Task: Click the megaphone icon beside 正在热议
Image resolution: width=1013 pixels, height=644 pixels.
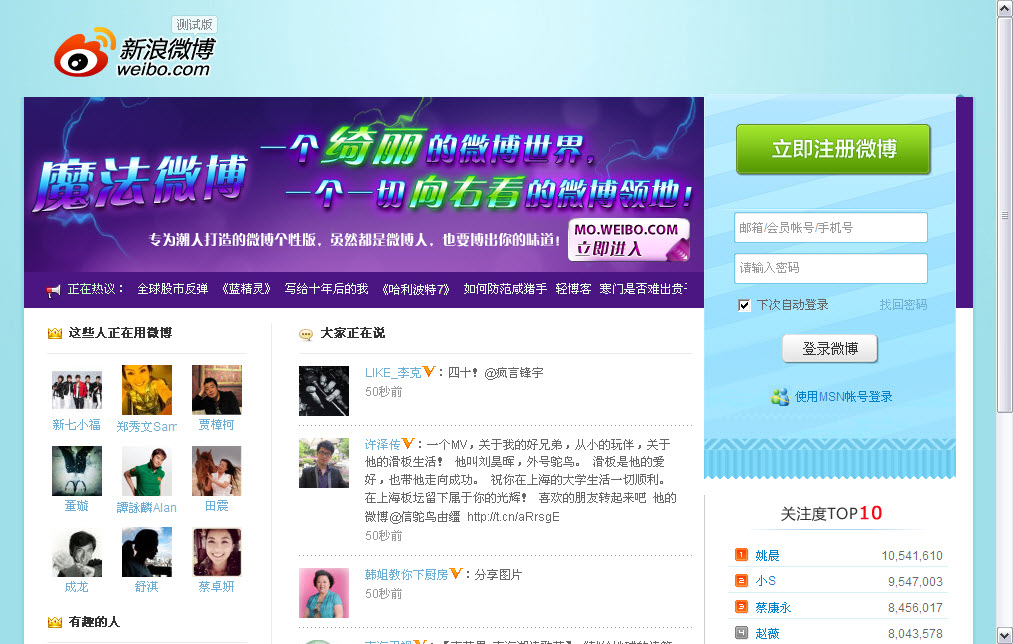Action: click(x=54, y=290)
